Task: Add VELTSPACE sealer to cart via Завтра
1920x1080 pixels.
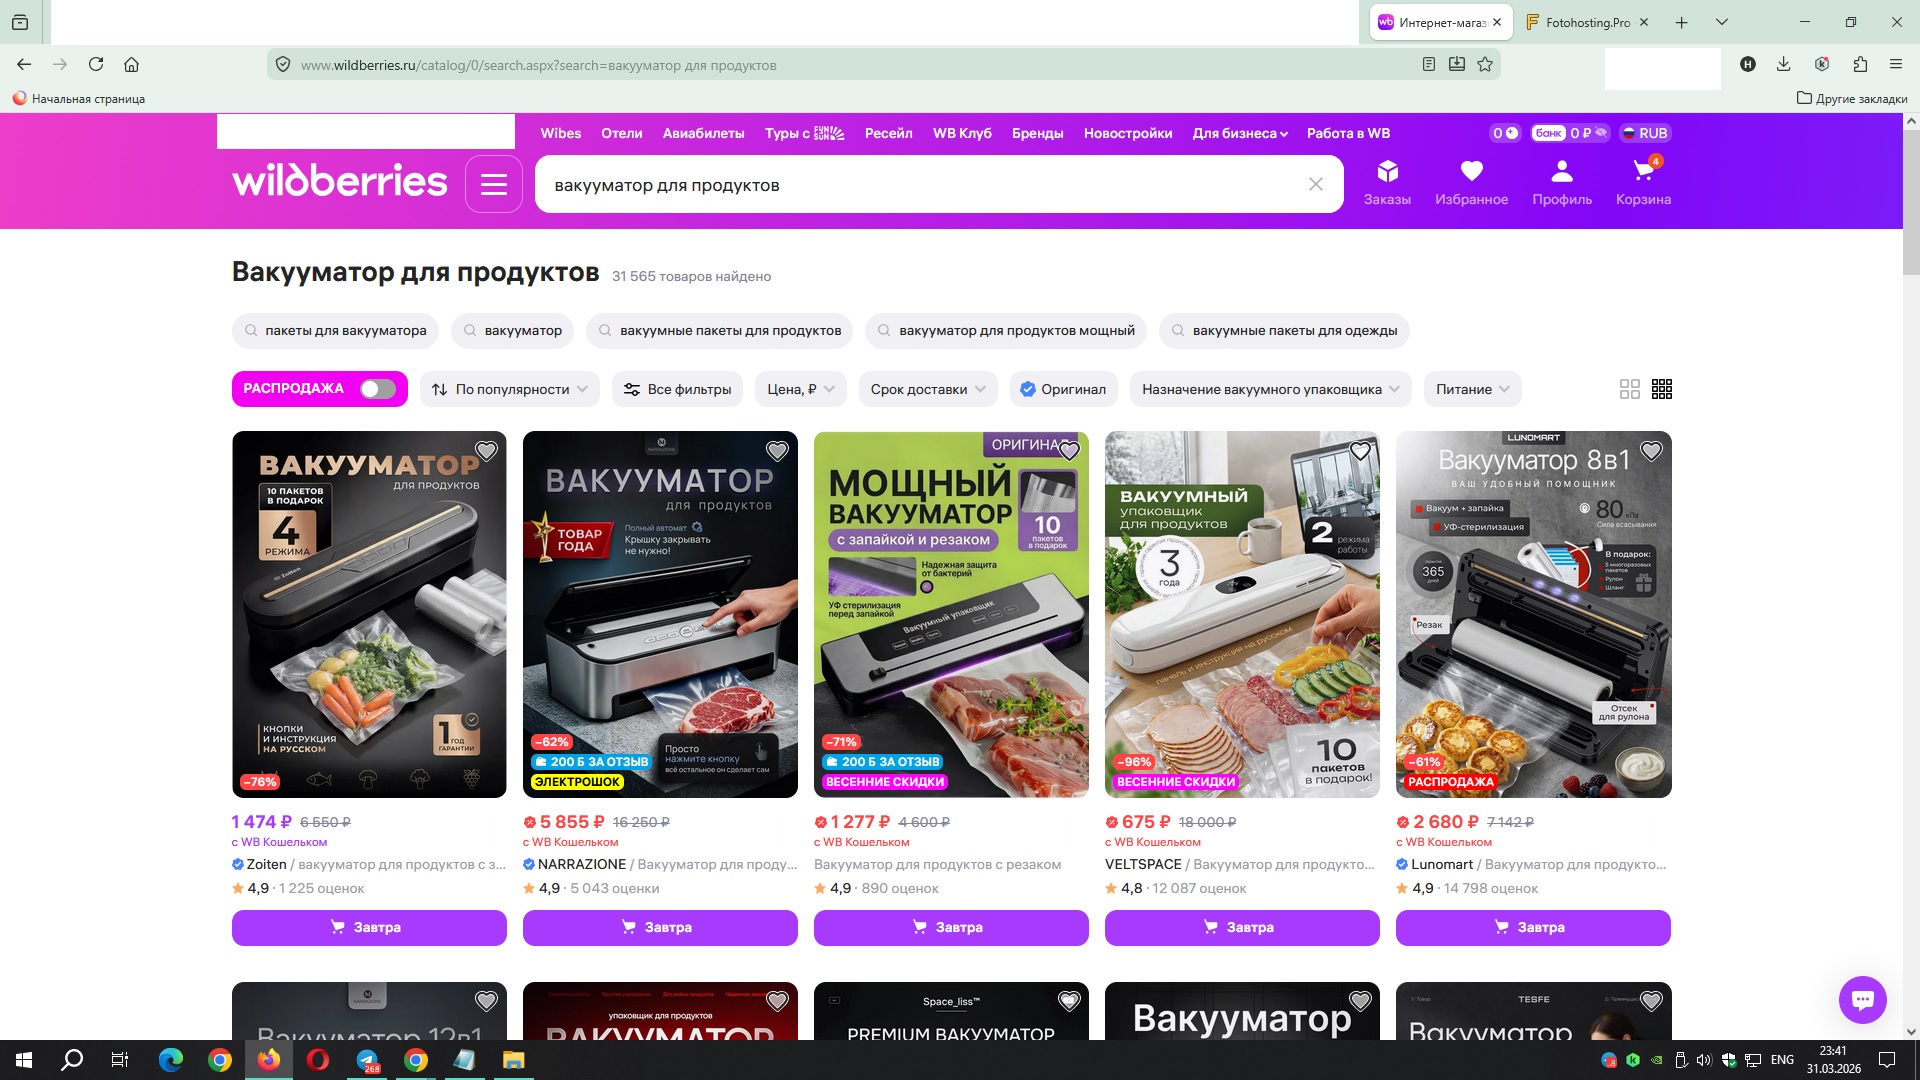Action: point(1241,927)
